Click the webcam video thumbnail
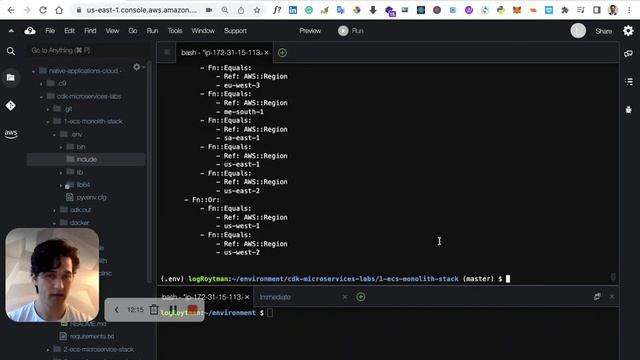 52,275
